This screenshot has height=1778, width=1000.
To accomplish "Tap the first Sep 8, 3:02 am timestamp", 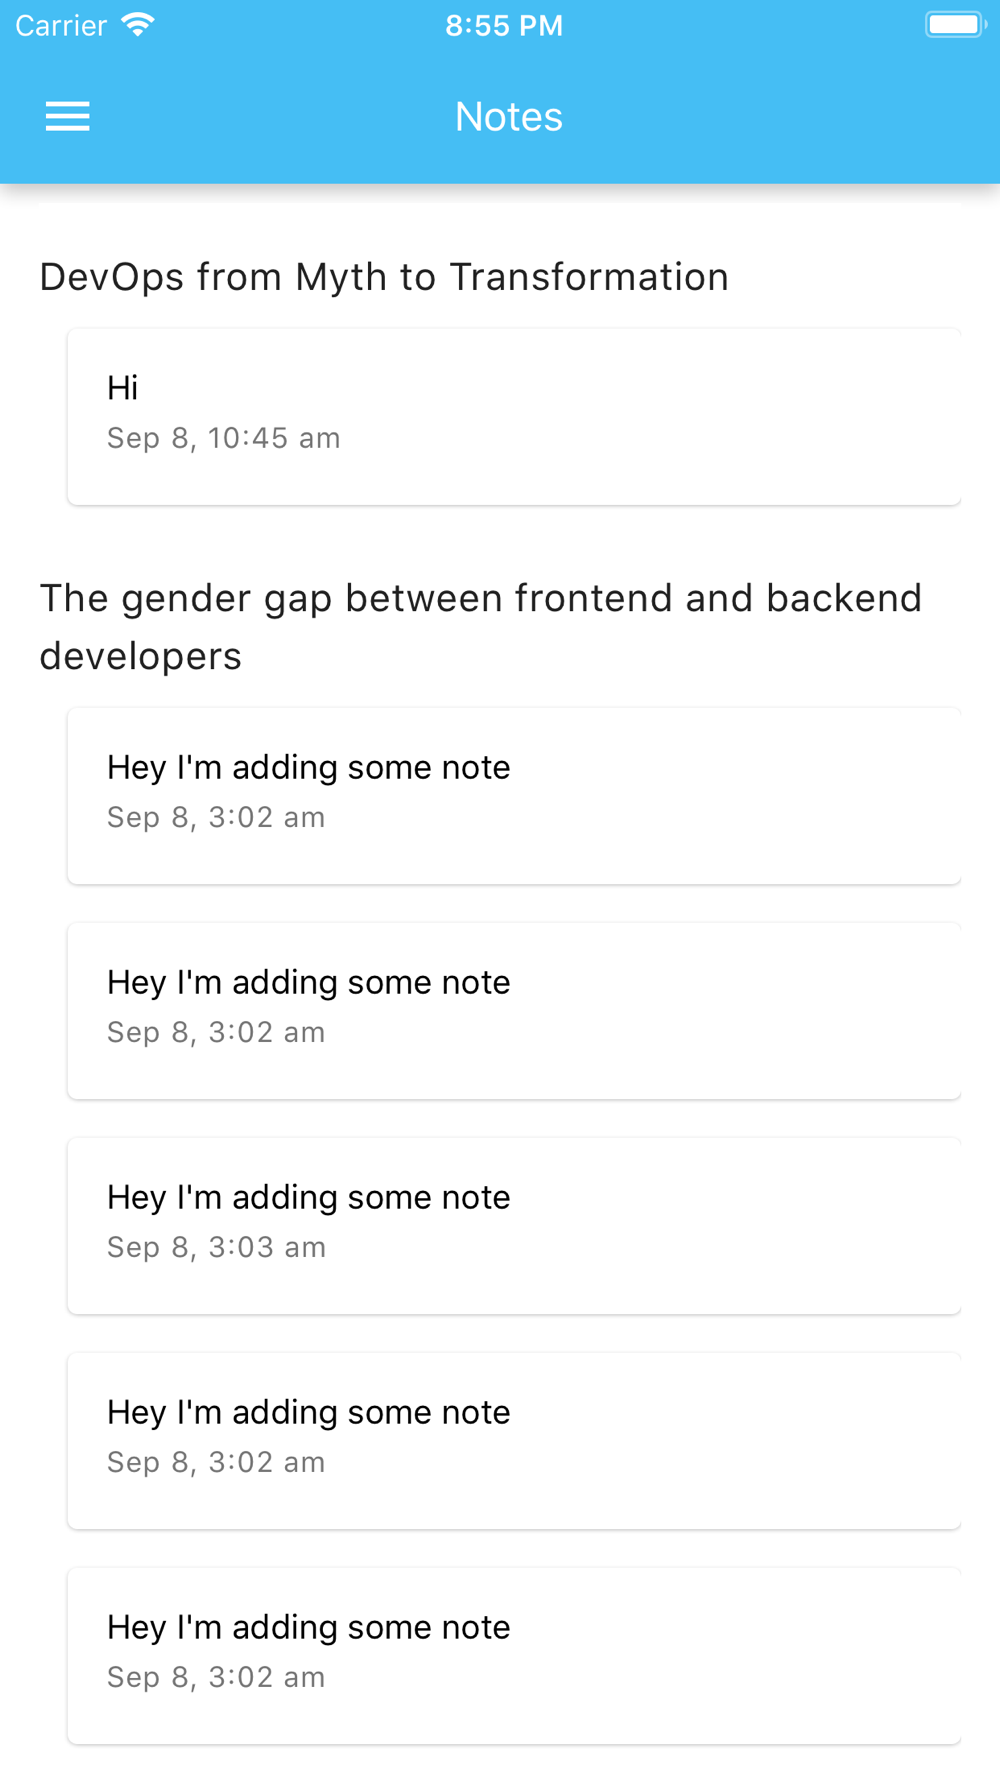I will click(216, 817).
